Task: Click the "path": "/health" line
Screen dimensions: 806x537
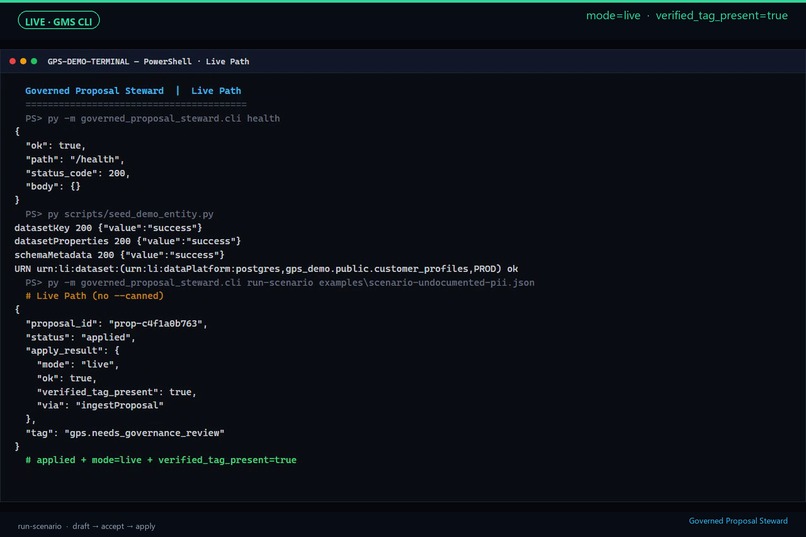Action: 75,160
